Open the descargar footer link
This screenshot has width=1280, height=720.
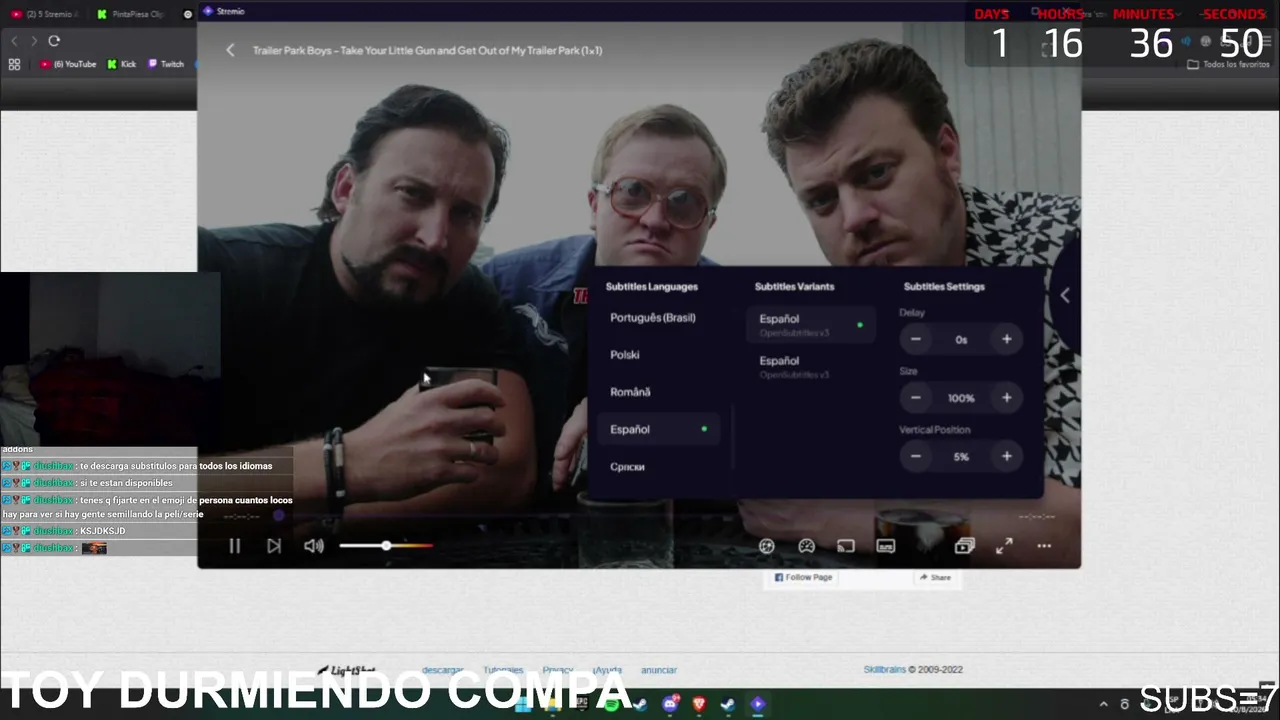442,670
